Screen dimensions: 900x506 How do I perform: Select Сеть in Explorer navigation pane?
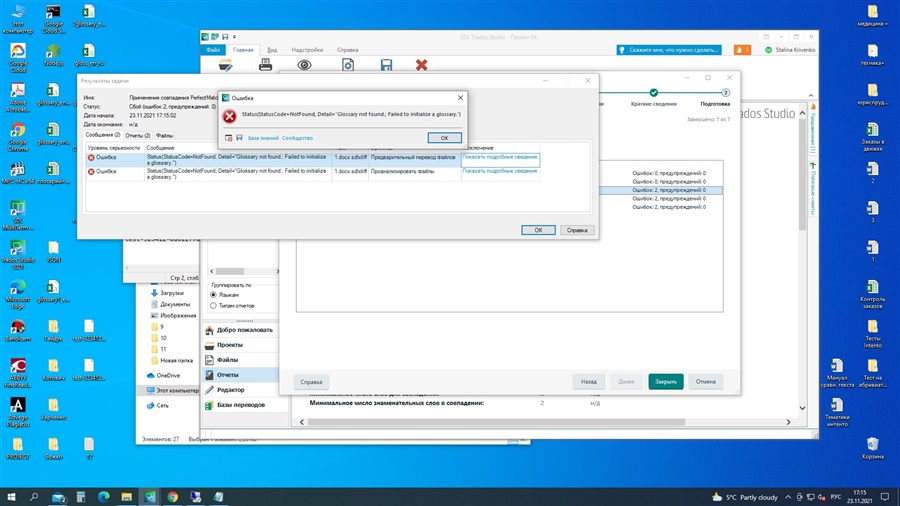(x=158, y=405)
